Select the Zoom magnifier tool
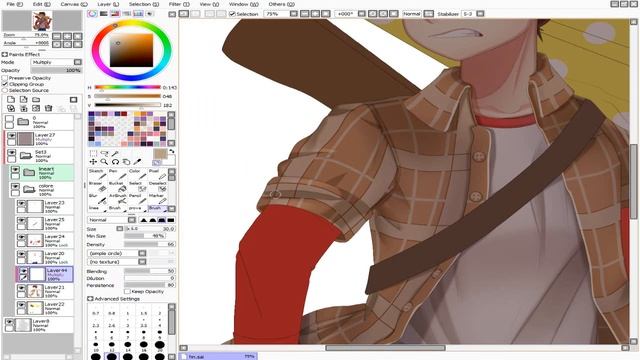Screen dimensions: 640x360 coord(104,162)
